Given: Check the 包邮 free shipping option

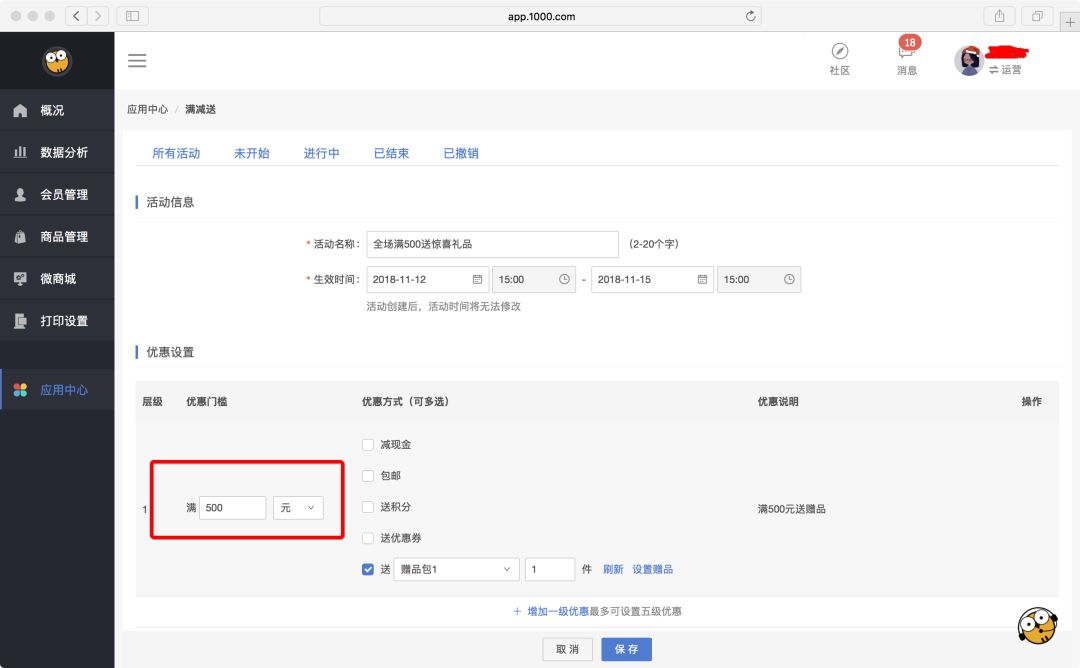Looking at the screenshot, I should [x=368, y=475].
